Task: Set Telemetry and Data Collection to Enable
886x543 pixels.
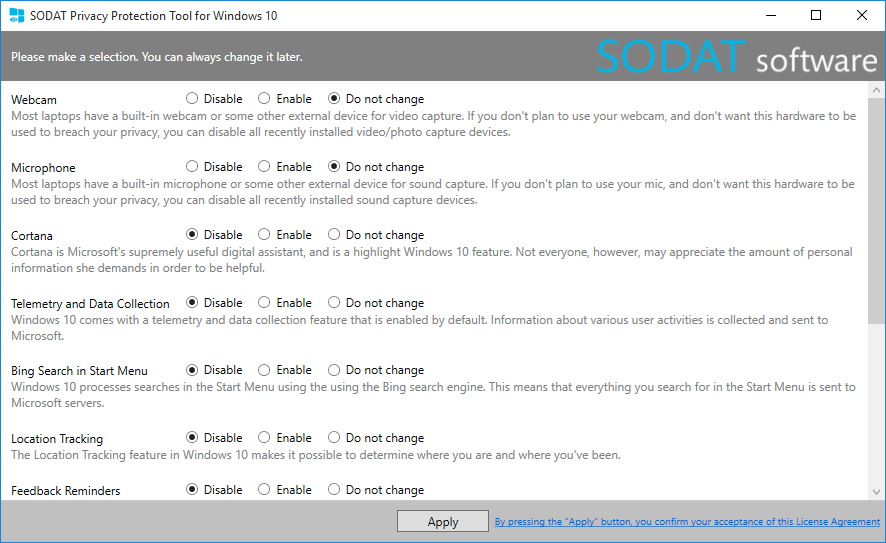Action: tap(285, 303)
